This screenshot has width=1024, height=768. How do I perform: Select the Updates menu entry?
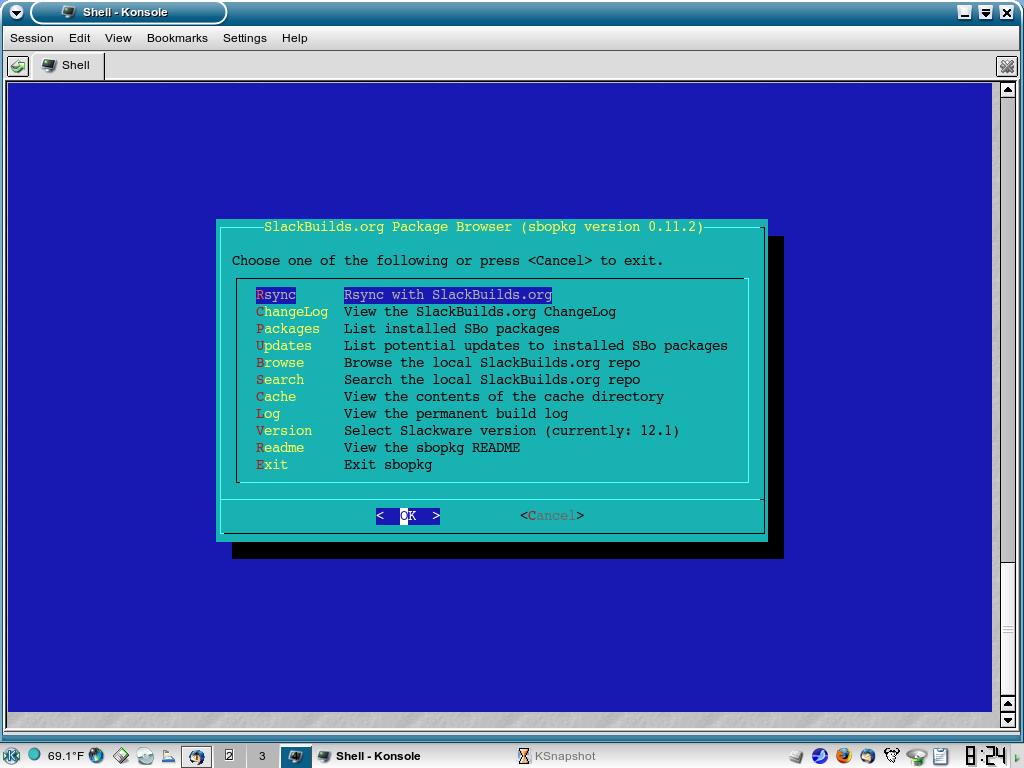[x=283, y=345]
